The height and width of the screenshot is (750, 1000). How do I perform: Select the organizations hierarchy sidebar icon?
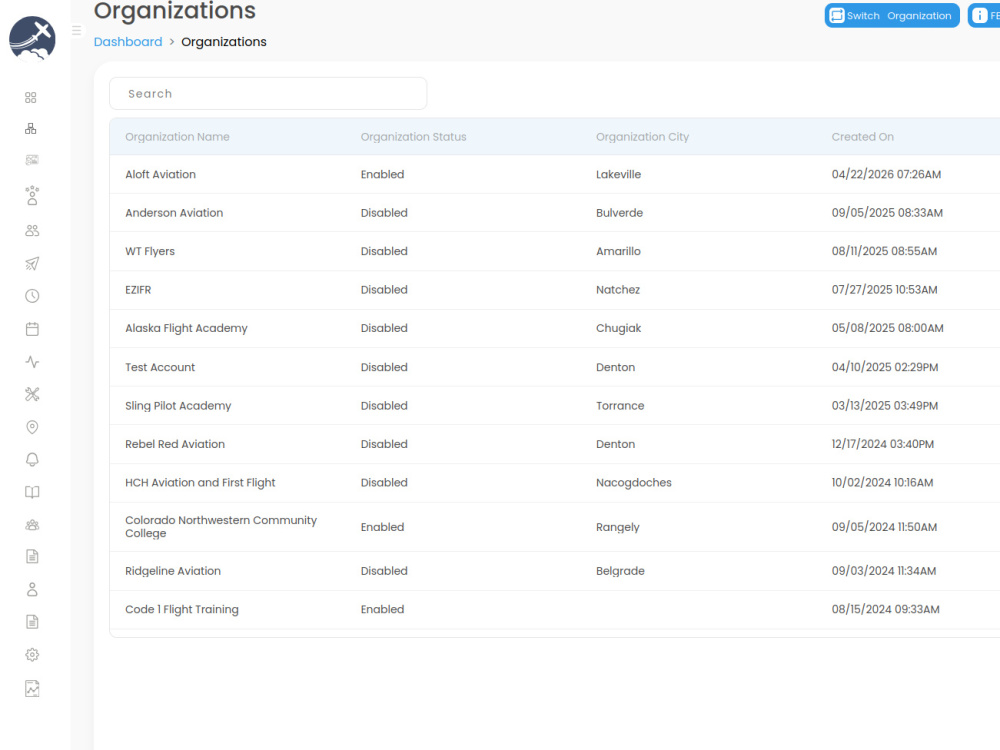click(x=31, y=129)
